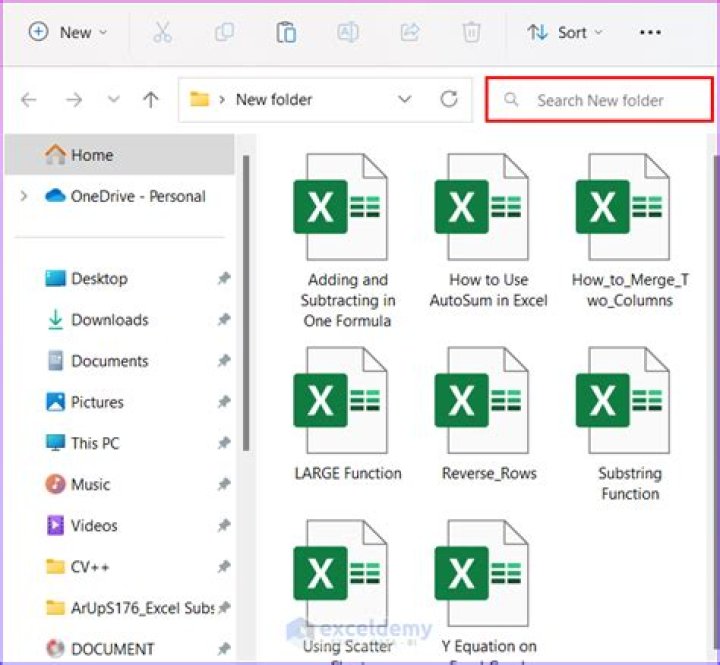Click the Search New folder field
The width and height of the screenshot is (720, 665).
pyautogui.click(x=599, y=100)
